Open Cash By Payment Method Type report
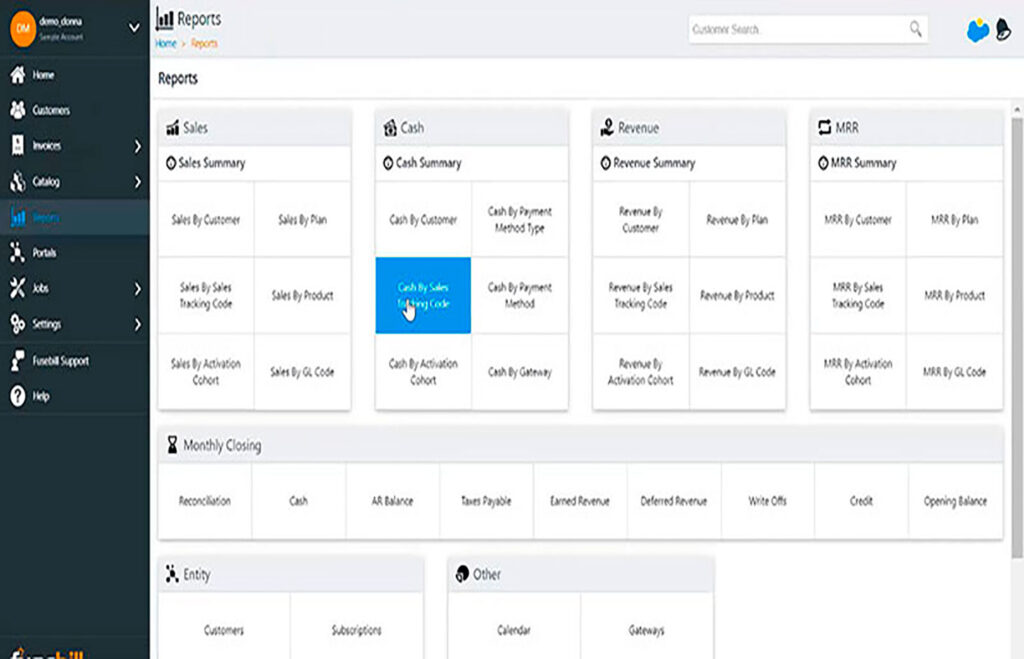 [x=520, y=219]
